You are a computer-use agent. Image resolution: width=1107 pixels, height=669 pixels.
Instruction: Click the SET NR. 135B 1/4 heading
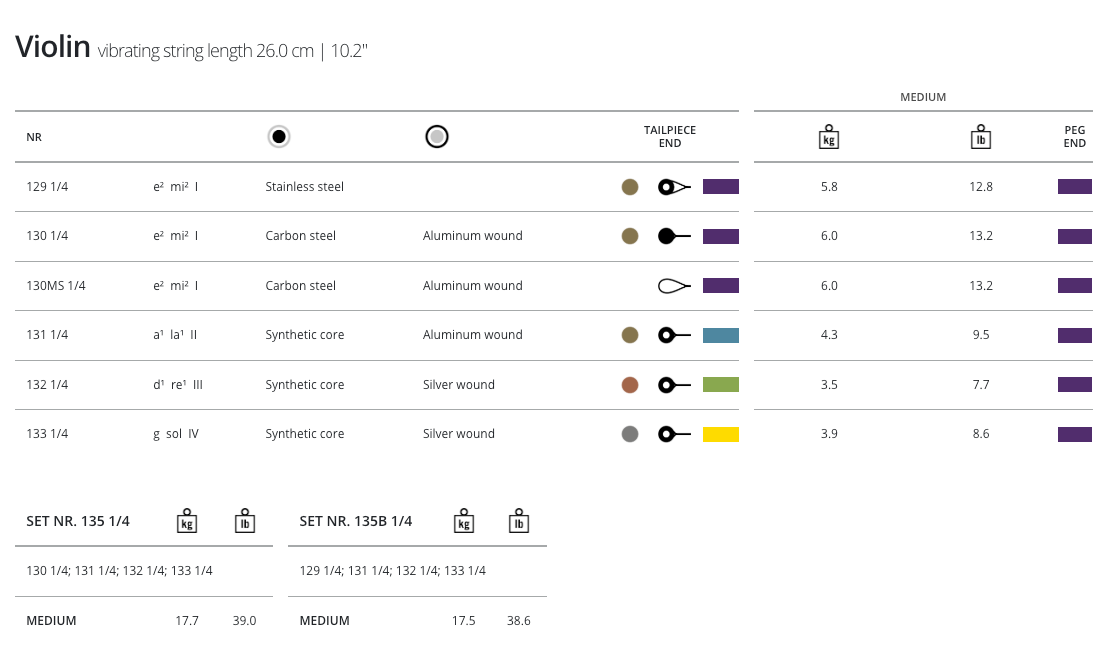click(x=356, y=521)
